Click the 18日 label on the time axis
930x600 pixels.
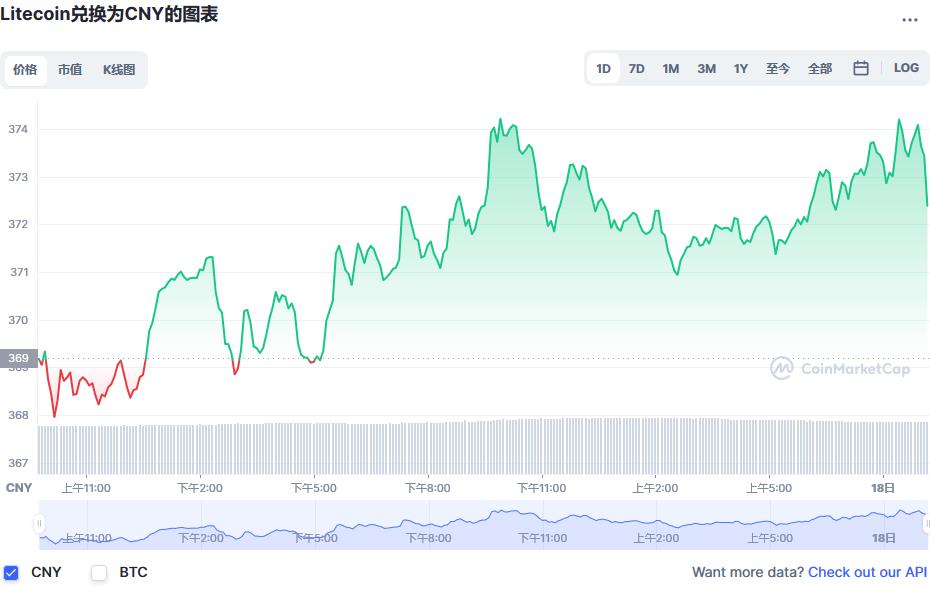[884, 487]
